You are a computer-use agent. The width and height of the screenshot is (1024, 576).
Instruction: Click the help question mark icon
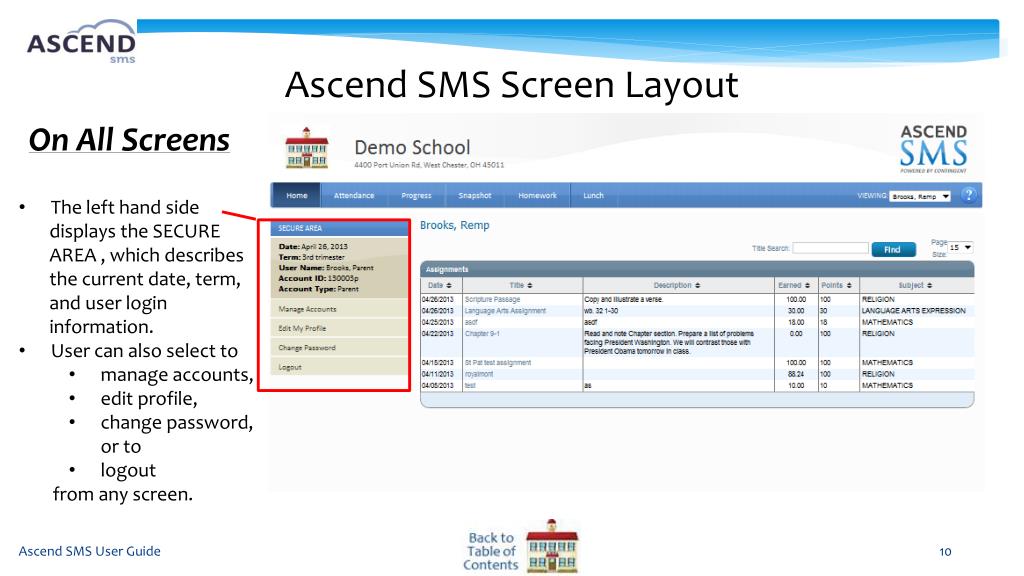969,195
